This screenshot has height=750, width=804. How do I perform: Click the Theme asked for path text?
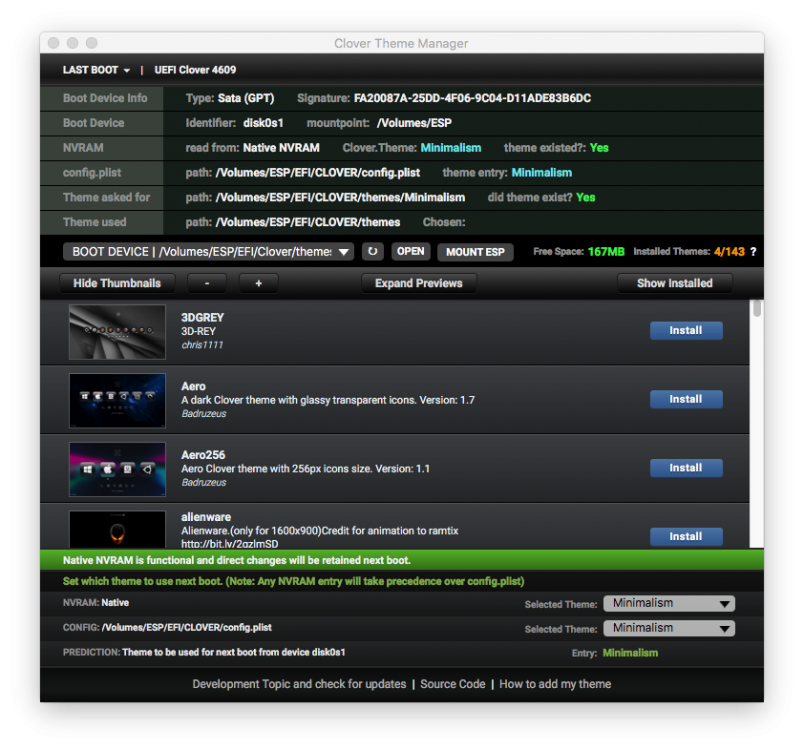pyautogui.click(x=340, y=197)
